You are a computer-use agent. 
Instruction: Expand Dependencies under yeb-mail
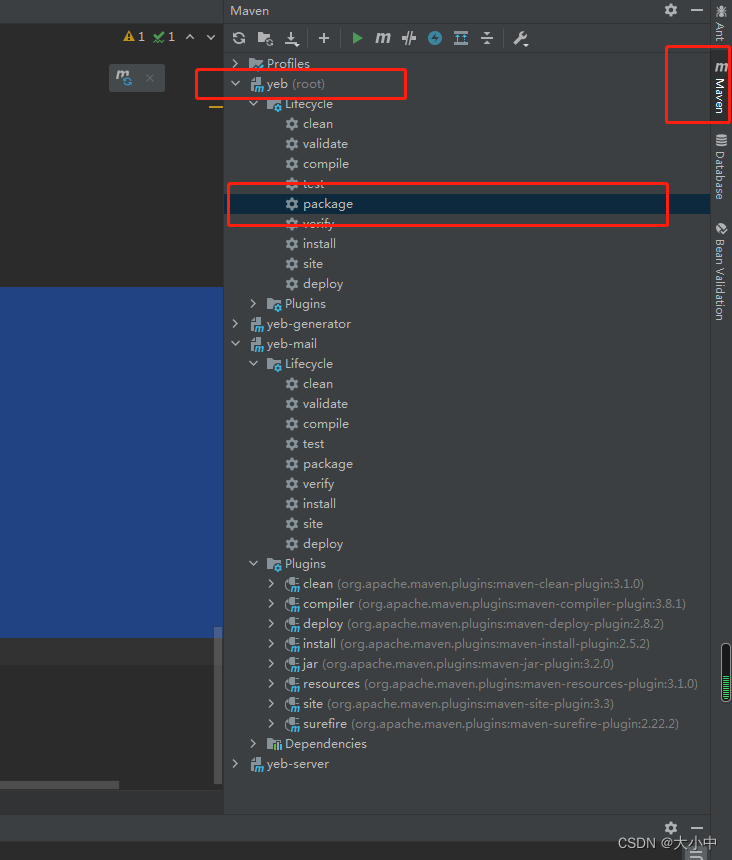coord(253,743)
